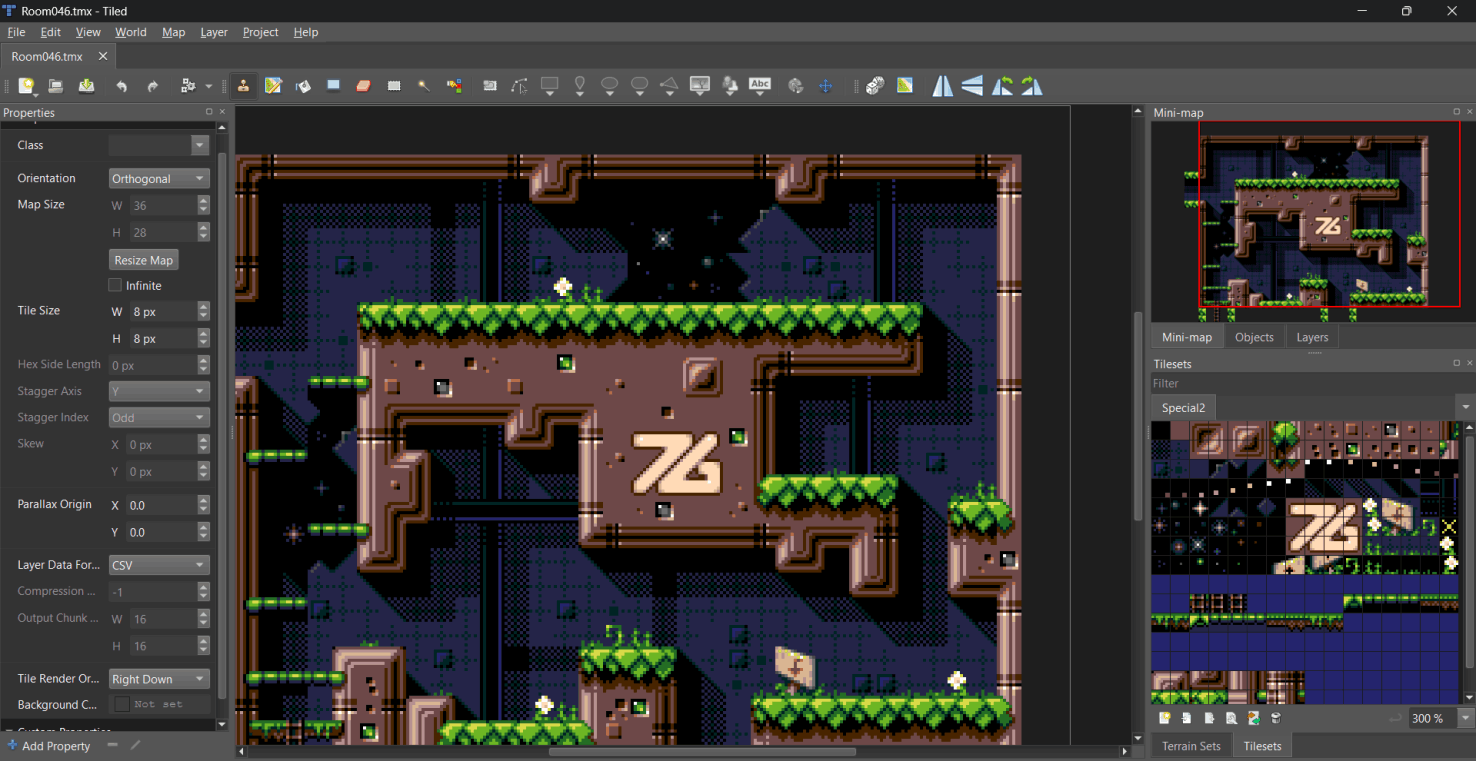Toggle Terrain Fill Mode icon
Screen dimensions: 1476x761
coord(905,86)
